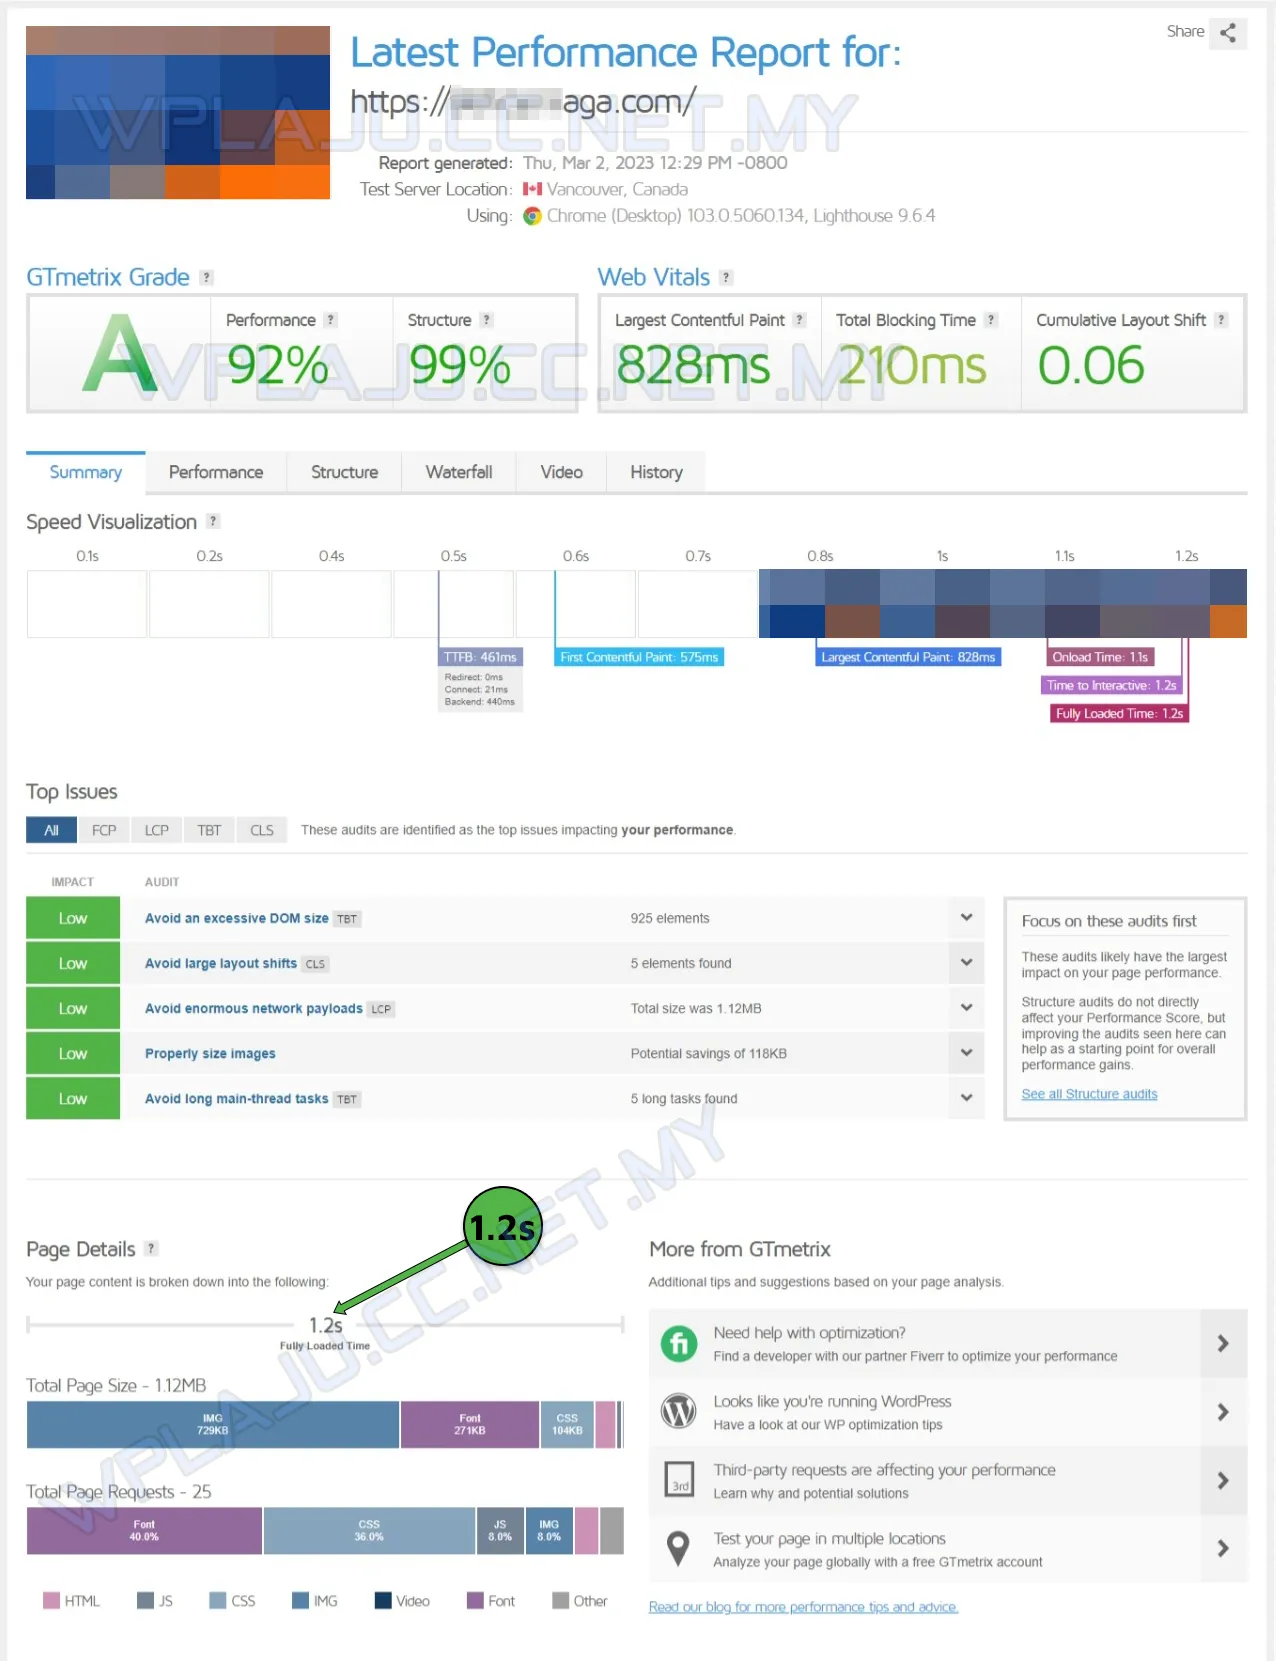
Task: Filter top issues by CLS
Action: click(262, 830)
